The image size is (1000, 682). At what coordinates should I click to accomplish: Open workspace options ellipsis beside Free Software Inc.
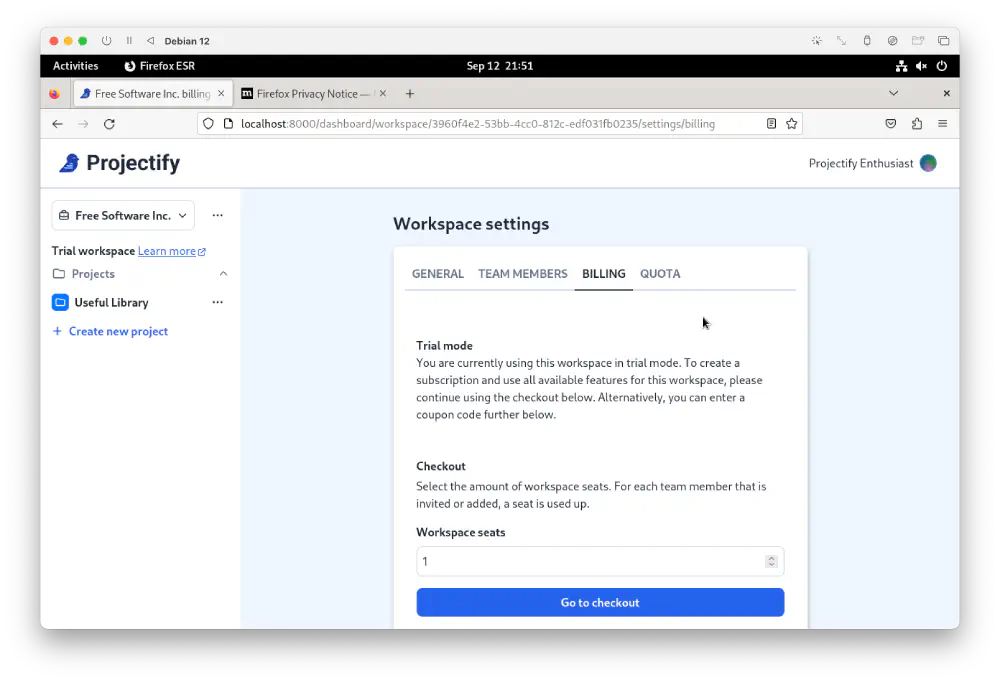point(217,216)
